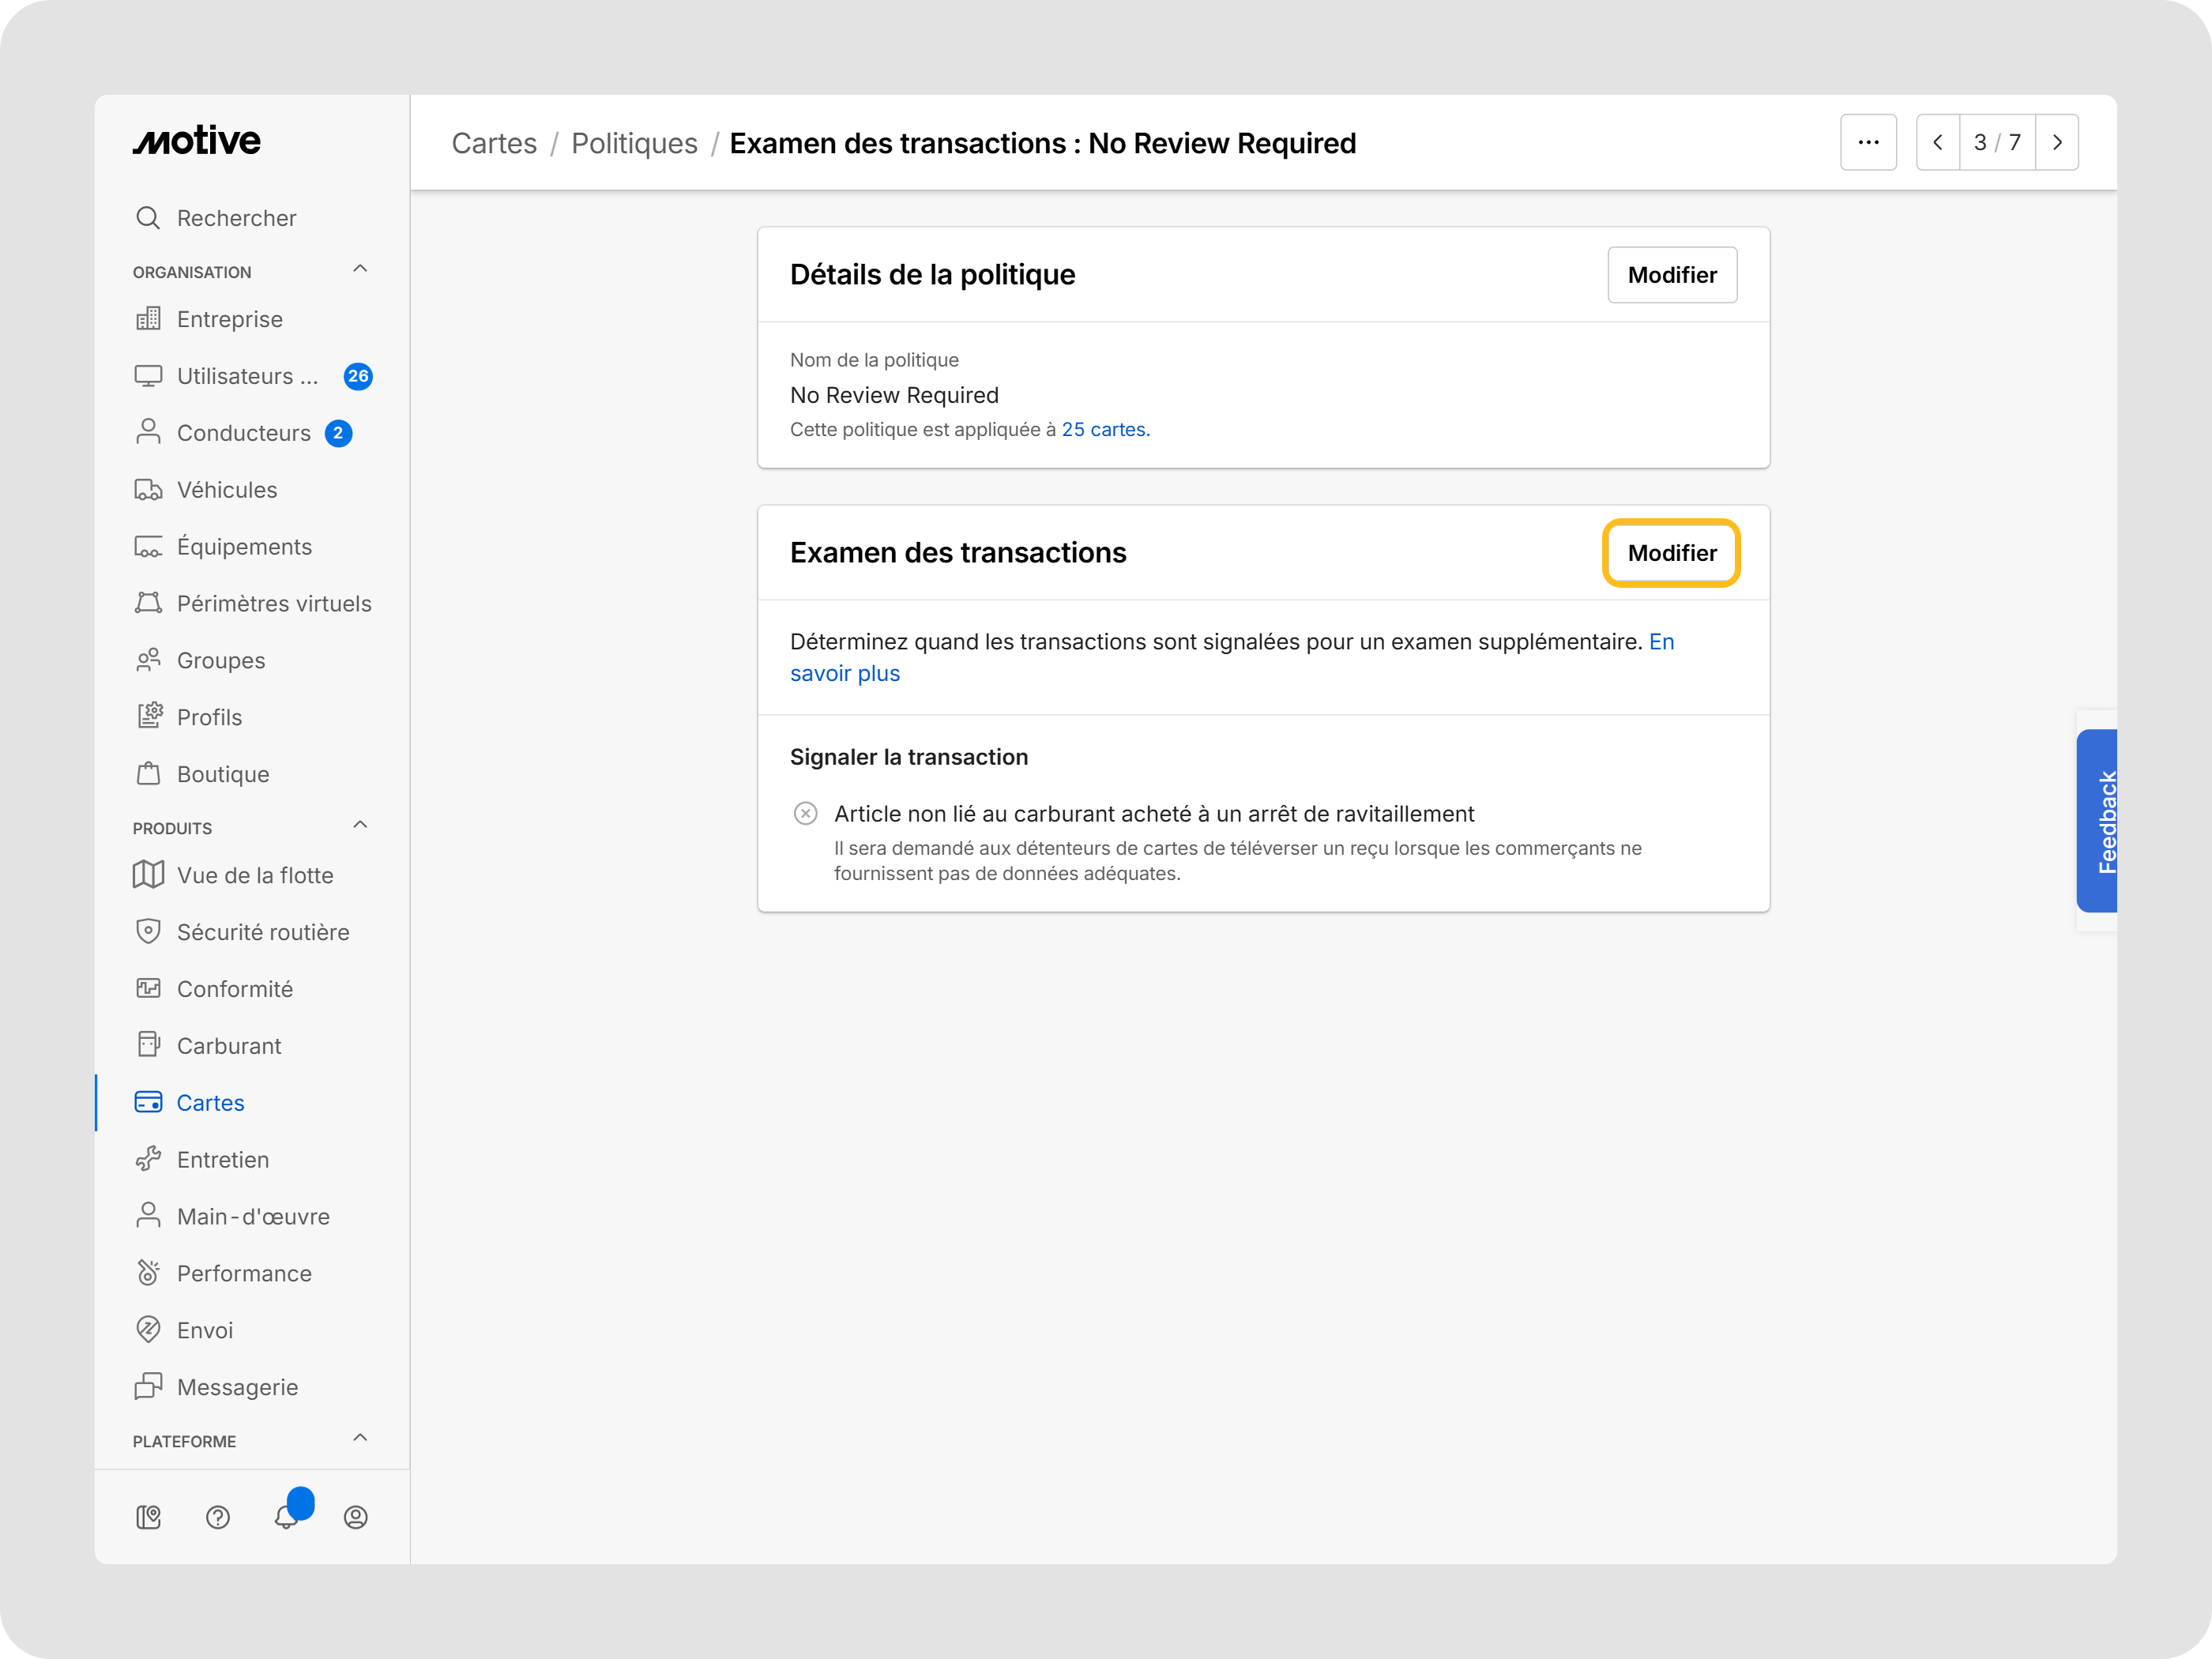Open the three-dot more options menu

coord(1868,143)
